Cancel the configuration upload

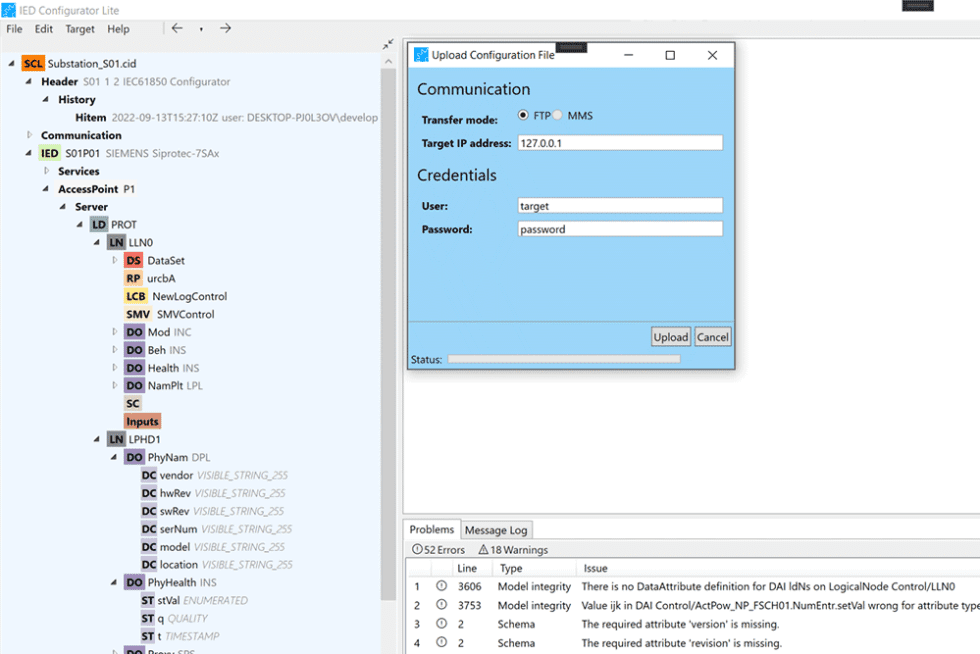coord(712,337)
